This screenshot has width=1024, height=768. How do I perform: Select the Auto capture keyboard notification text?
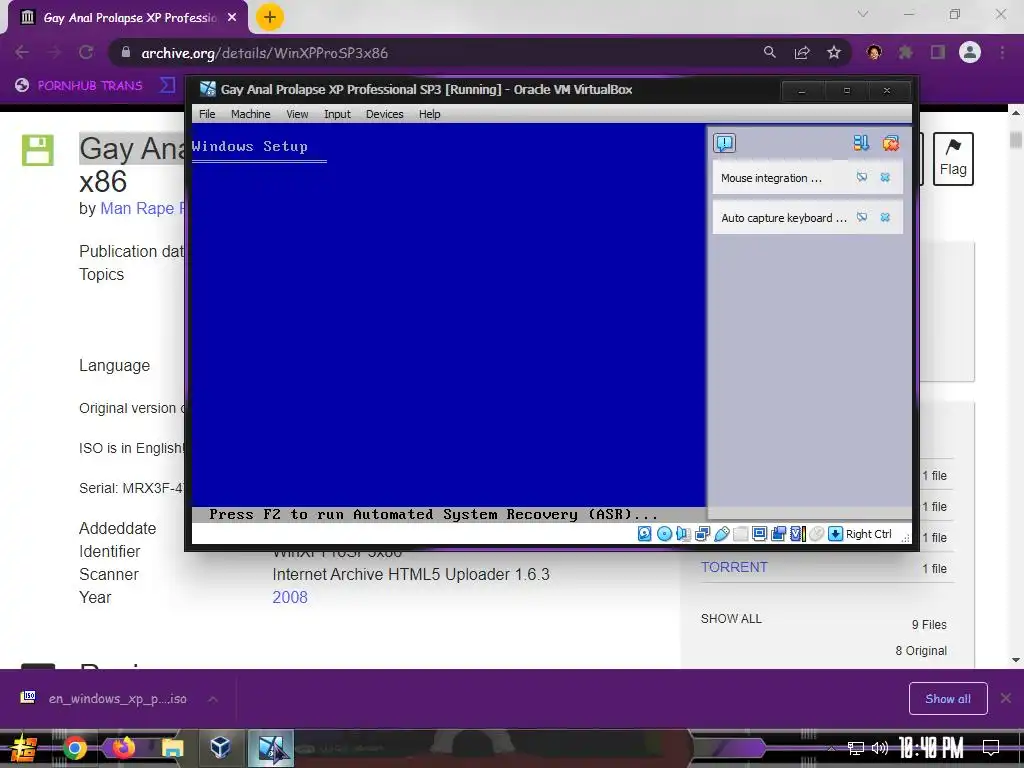click(x=784, y=218)
